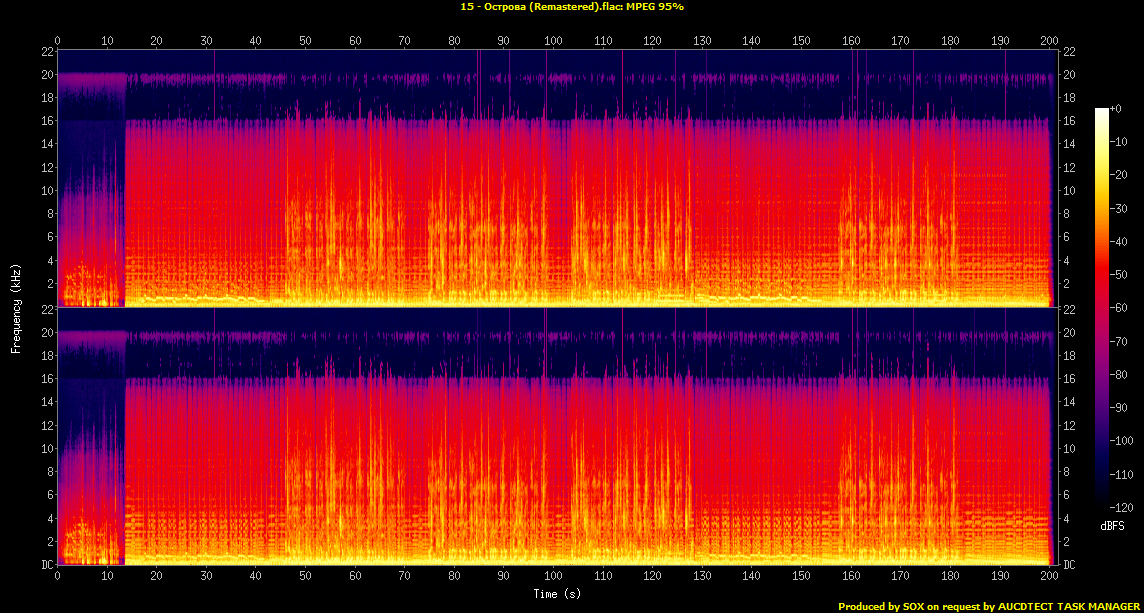This screenshot has width=1144, height=613.
Task: Click the 0 mark on bottom time axis
Action: pyautogui.click(x=58, y=577)
